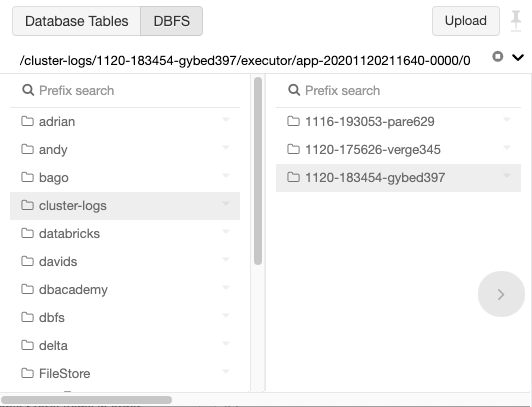Click the folder icon next to bago
The width and height of the screenshot is (532, 407).
coord(27,177)
